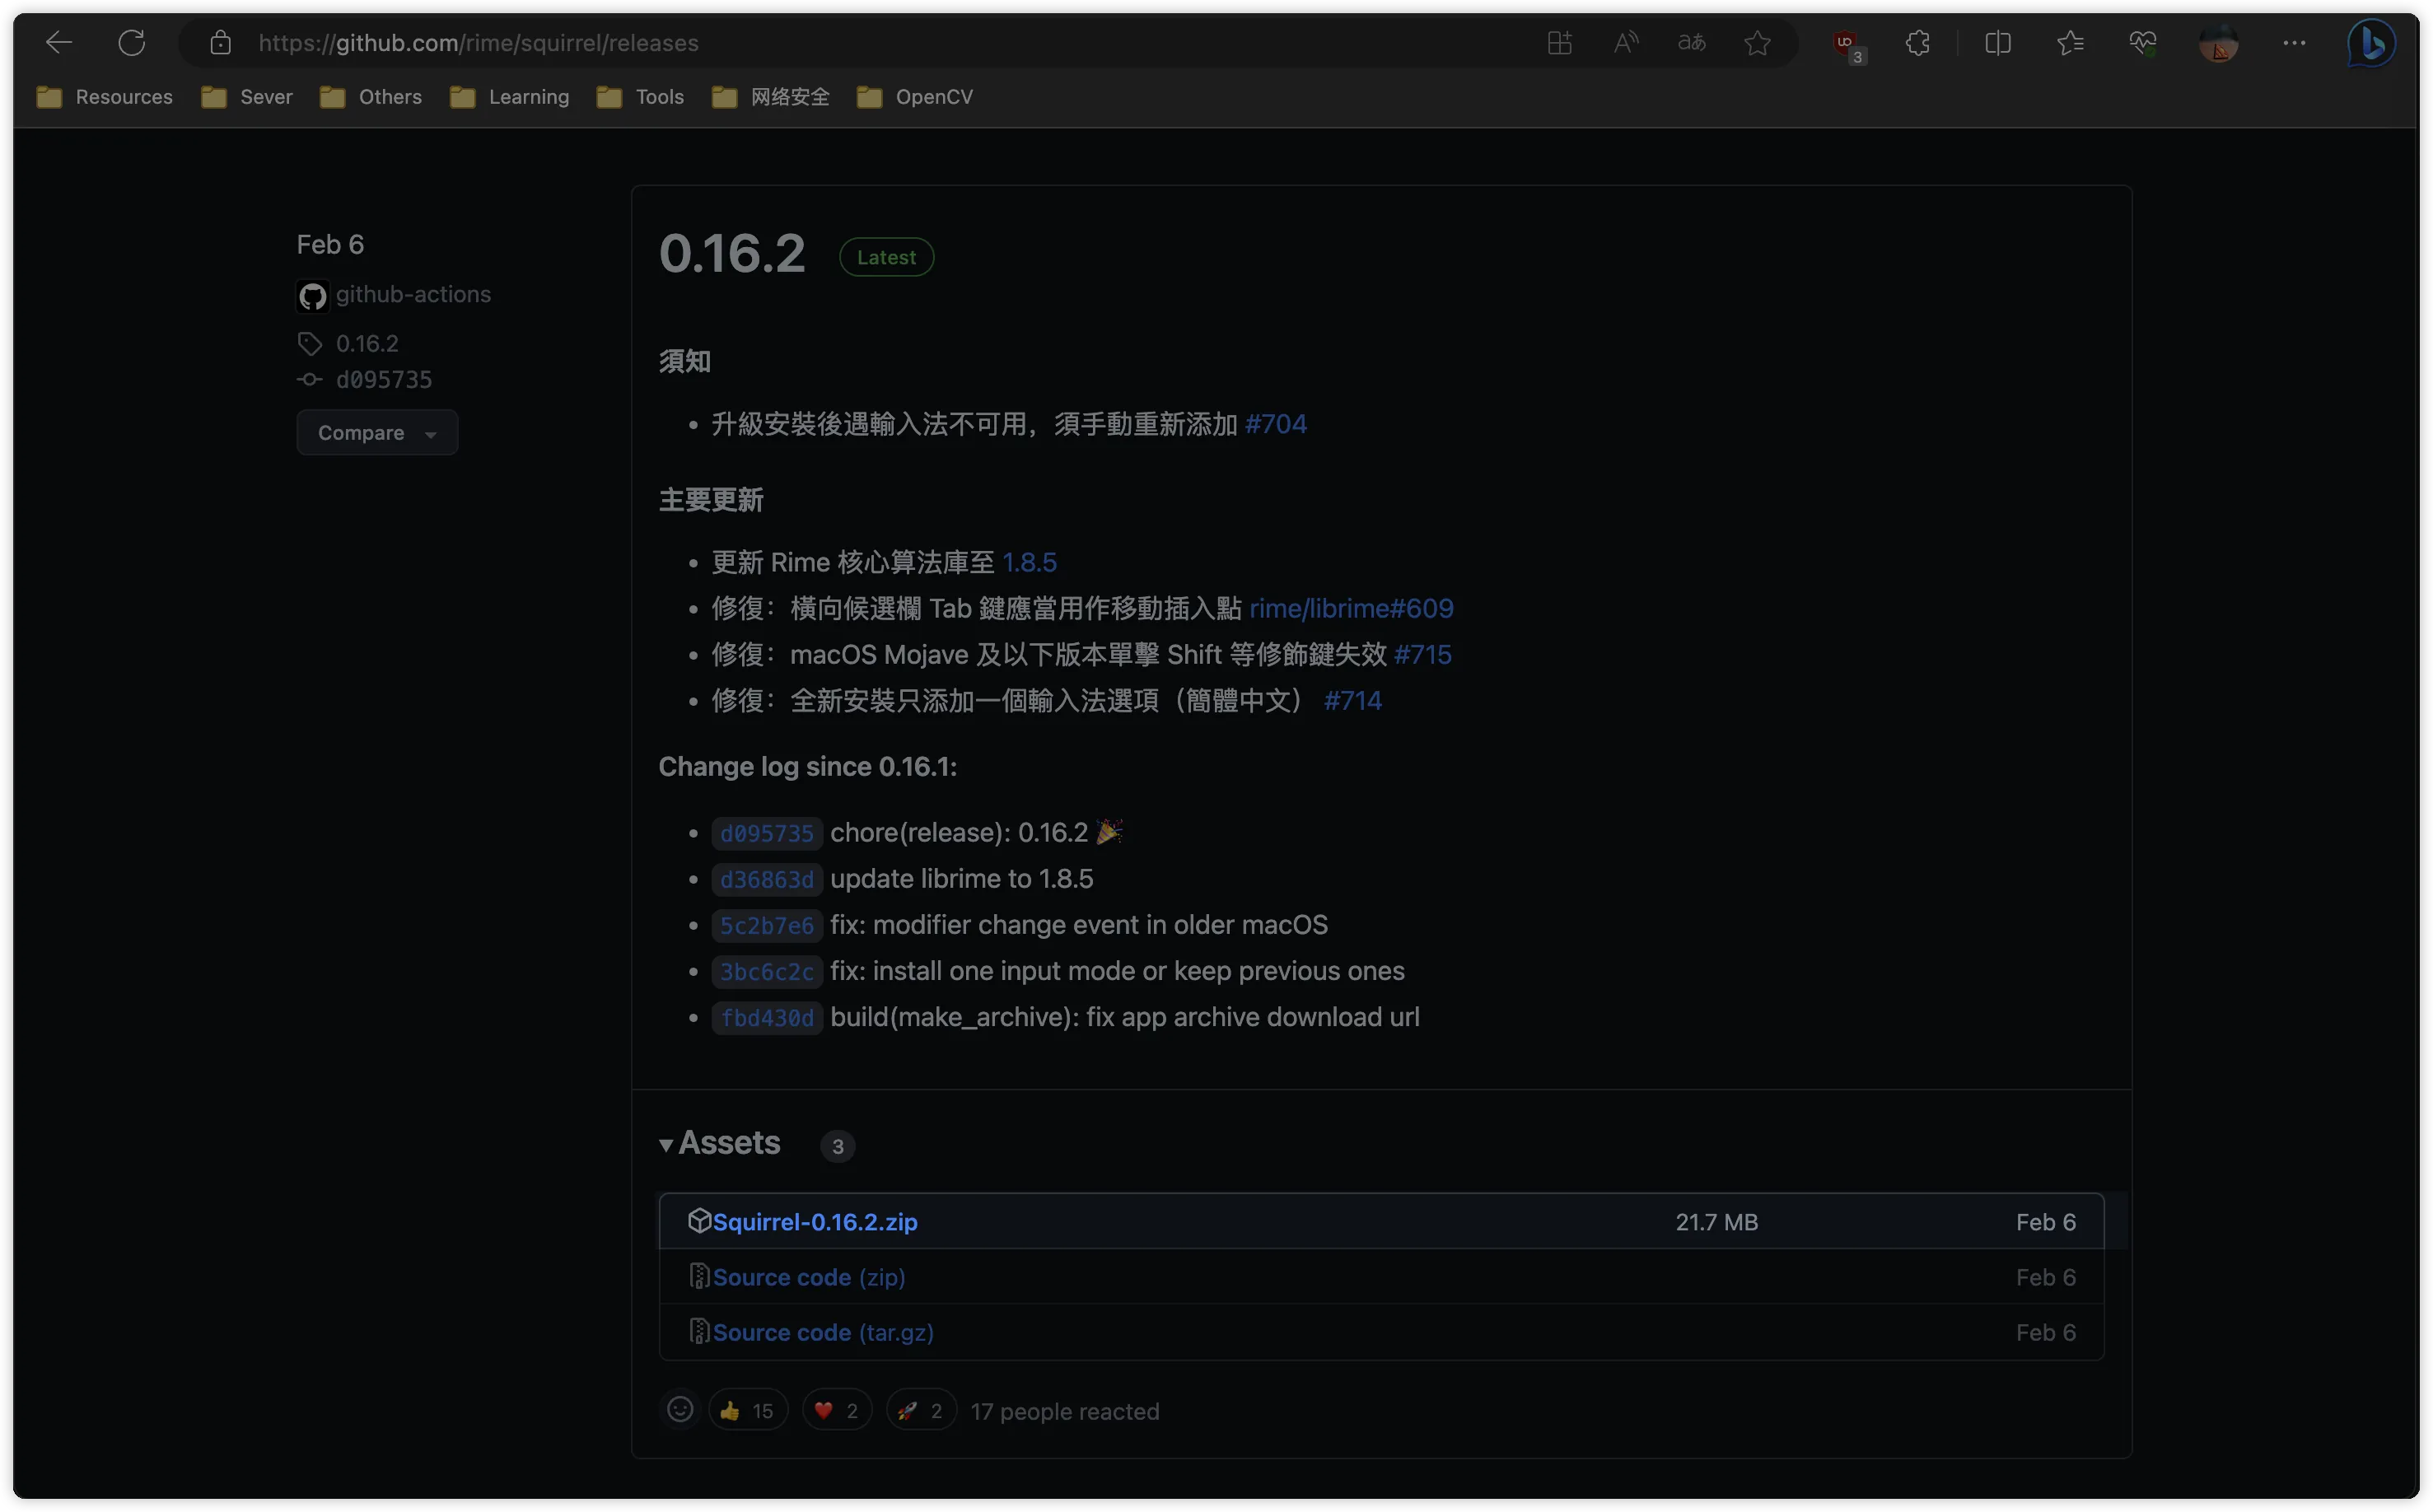Reload the page with the refresh icon
Screen dimensions: 2433x1512
[132, 42]
